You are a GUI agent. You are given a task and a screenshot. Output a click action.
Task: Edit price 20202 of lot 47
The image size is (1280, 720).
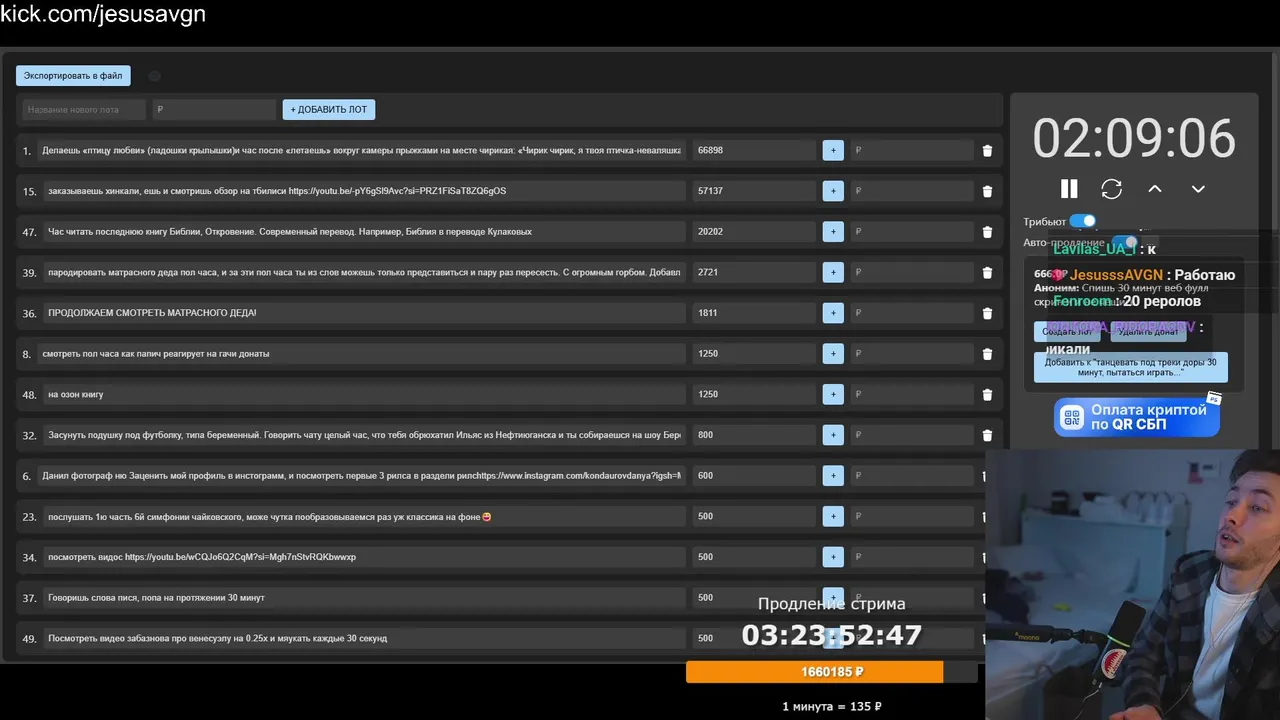pos(754,231)
